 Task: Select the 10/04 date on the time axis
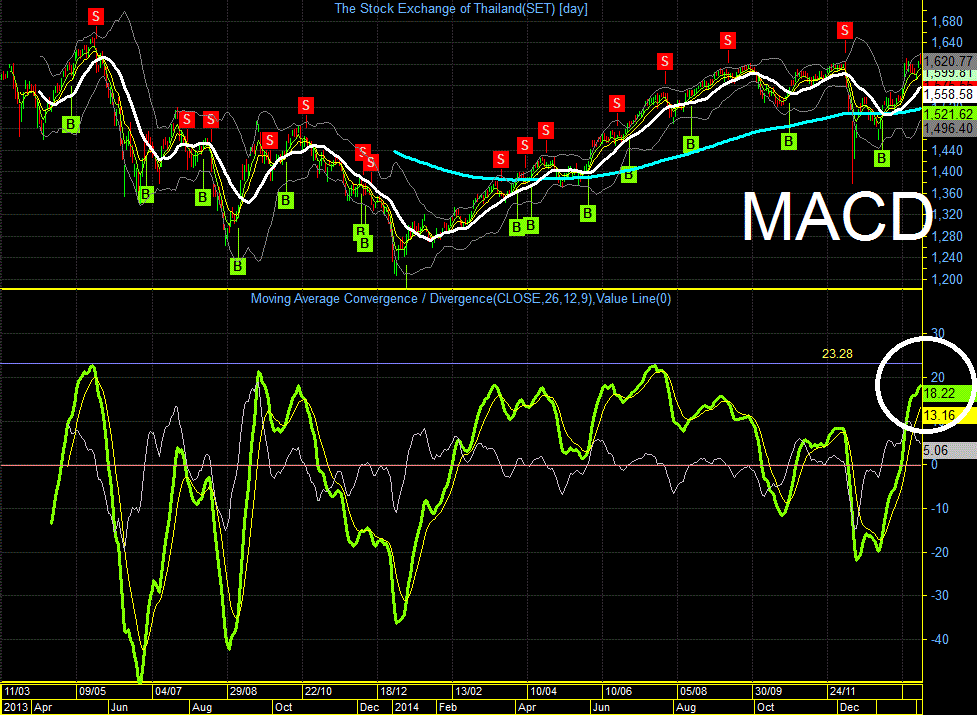543,691
